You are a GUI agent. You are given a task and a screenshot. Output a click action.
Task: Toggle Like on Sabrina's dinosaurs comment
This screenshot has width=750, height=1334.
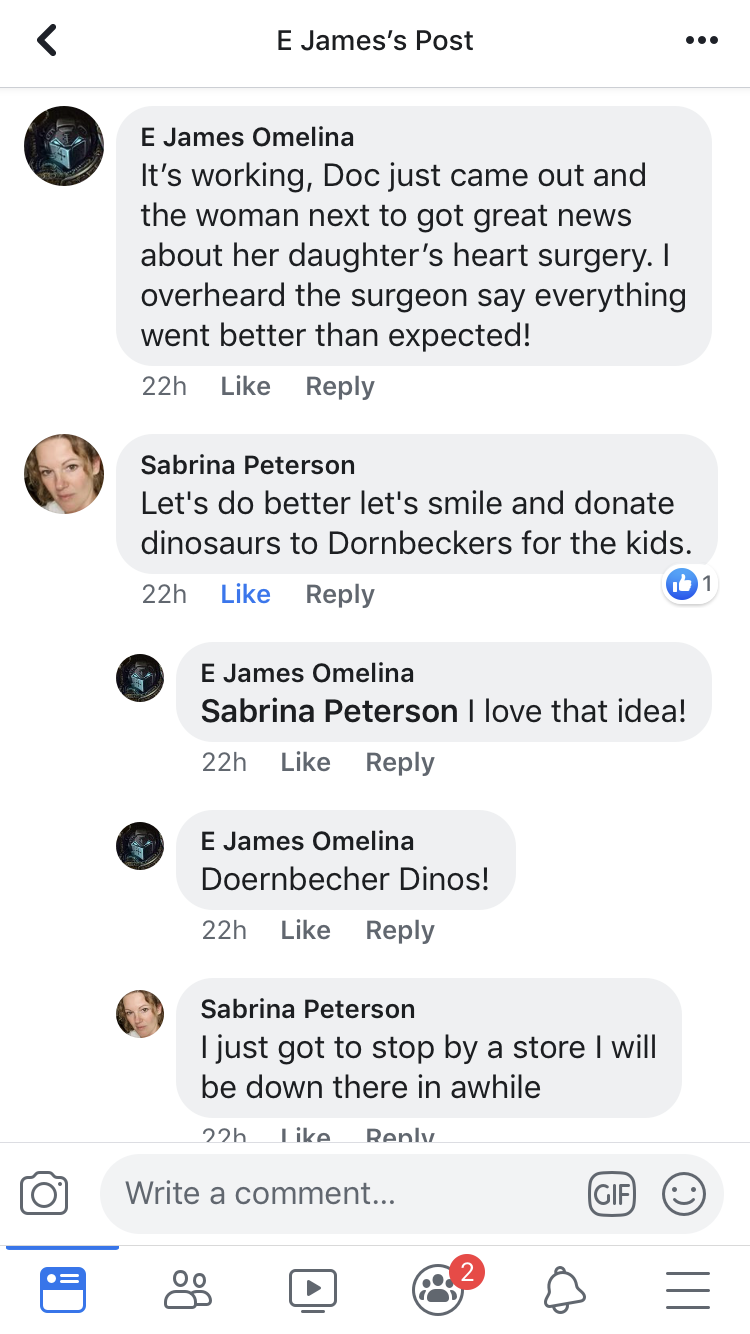[x=246, y=594]
